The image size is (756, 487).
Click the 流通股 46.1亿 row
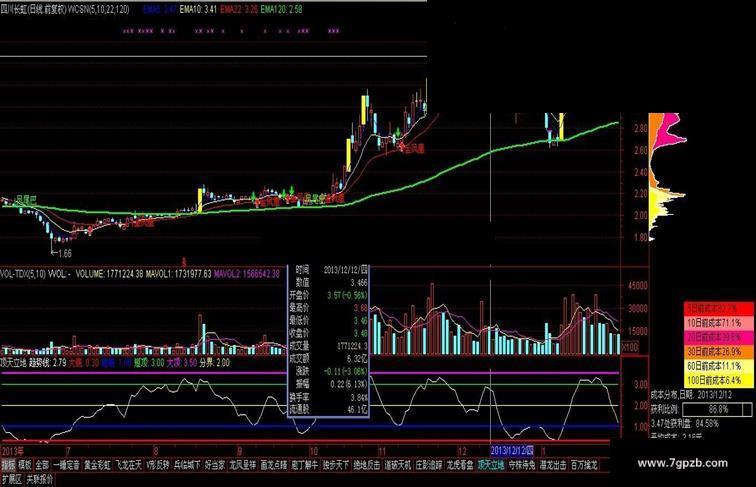point(328,409)
